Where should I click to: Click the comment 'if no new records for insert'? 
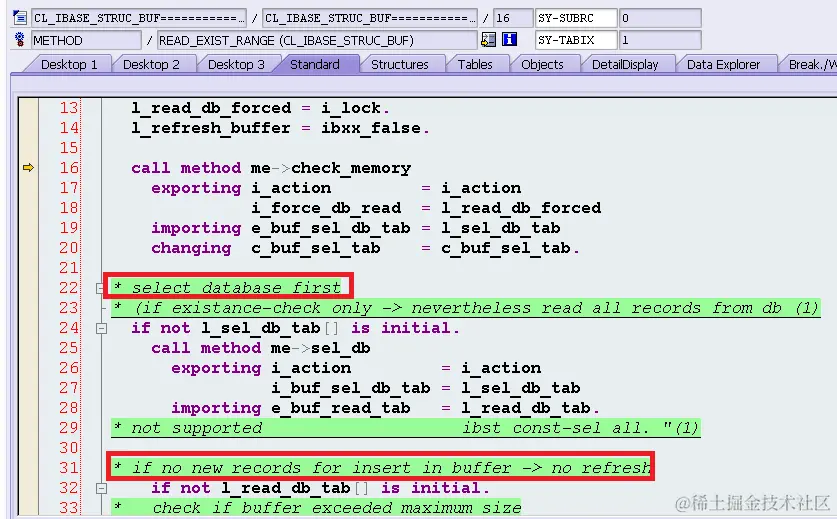pyautogui.click(x=391, y=468)
